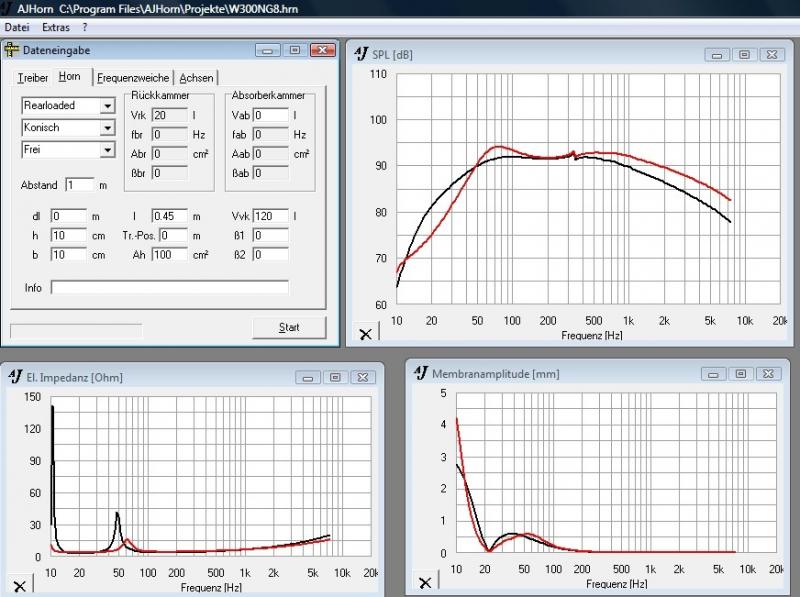Close the El. Impedanz window
The image size is (800, 597).
[x=363, y=378]
